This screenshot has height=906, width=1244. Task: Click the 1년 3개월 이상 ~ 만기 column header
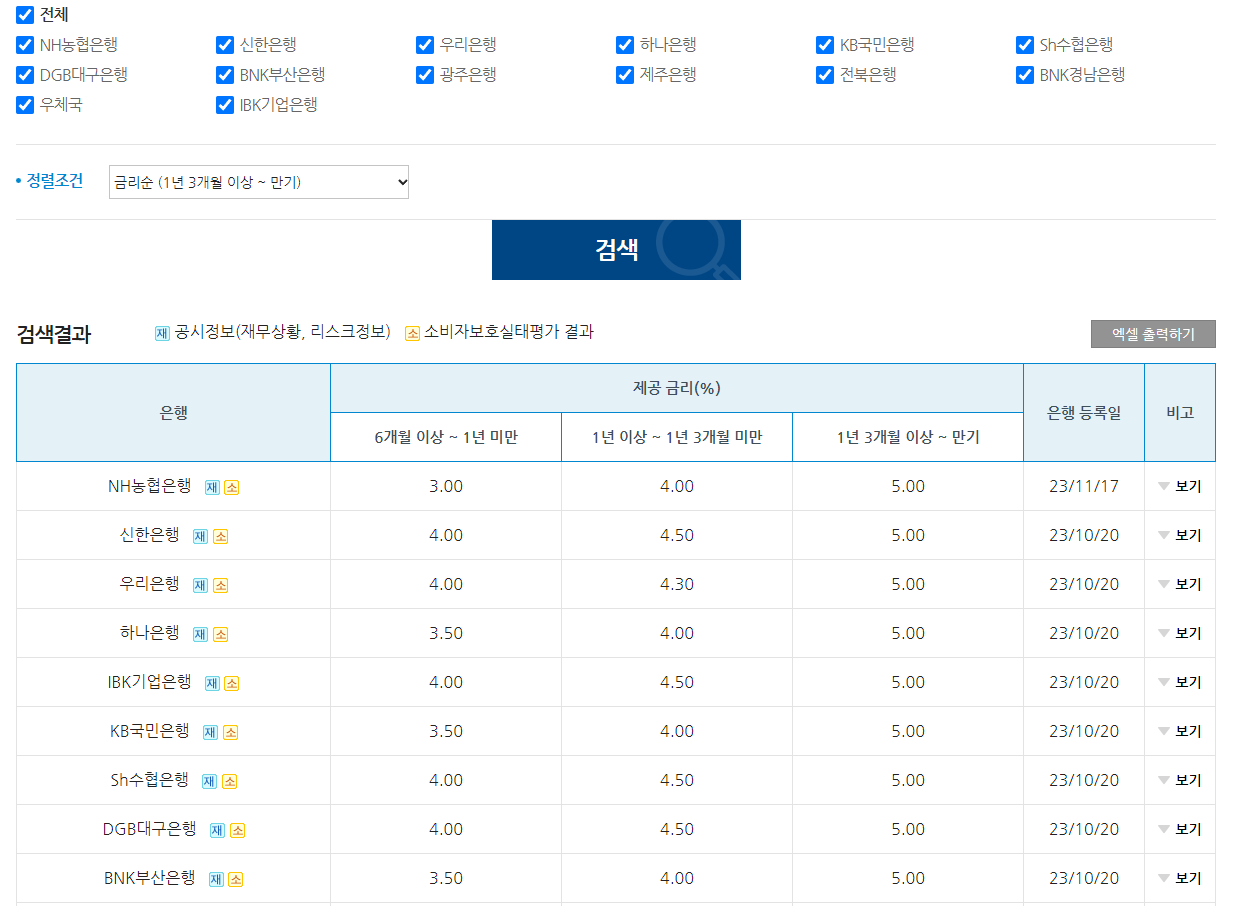coord(908,437)
